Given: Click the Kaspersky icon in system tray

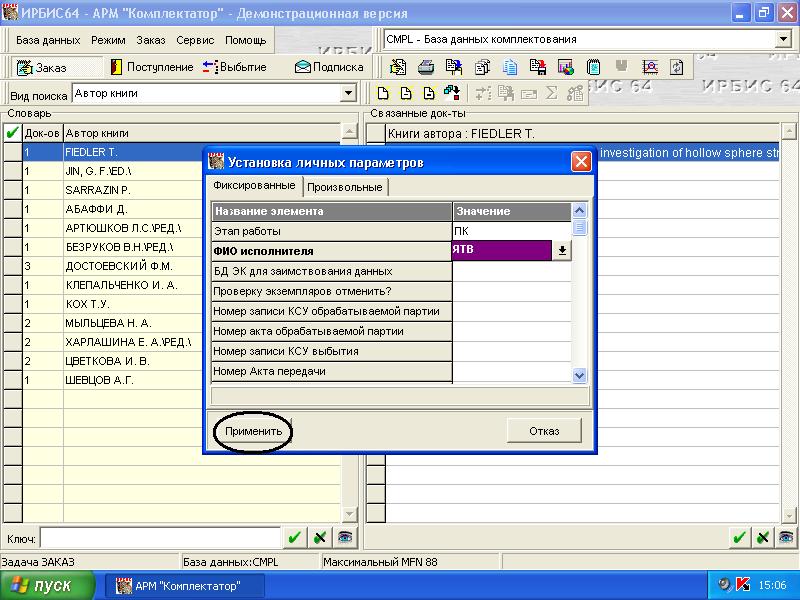Looking at the screenshot, I should tap(743, 585).
